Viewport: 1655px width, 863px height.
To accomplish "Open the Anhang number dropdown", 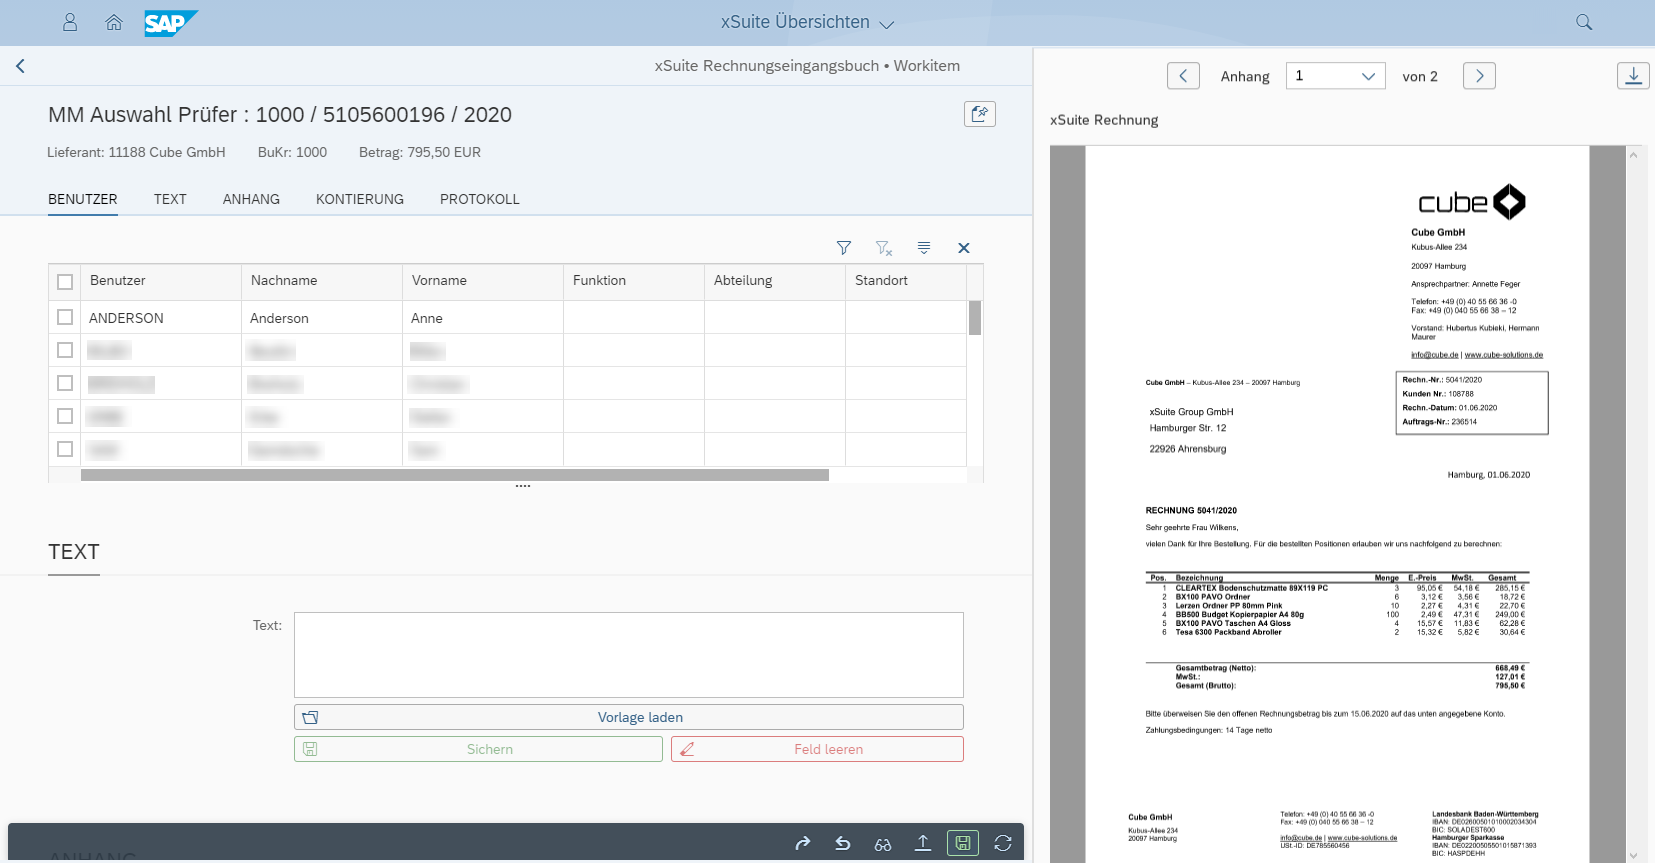I will pos(1335,76).
